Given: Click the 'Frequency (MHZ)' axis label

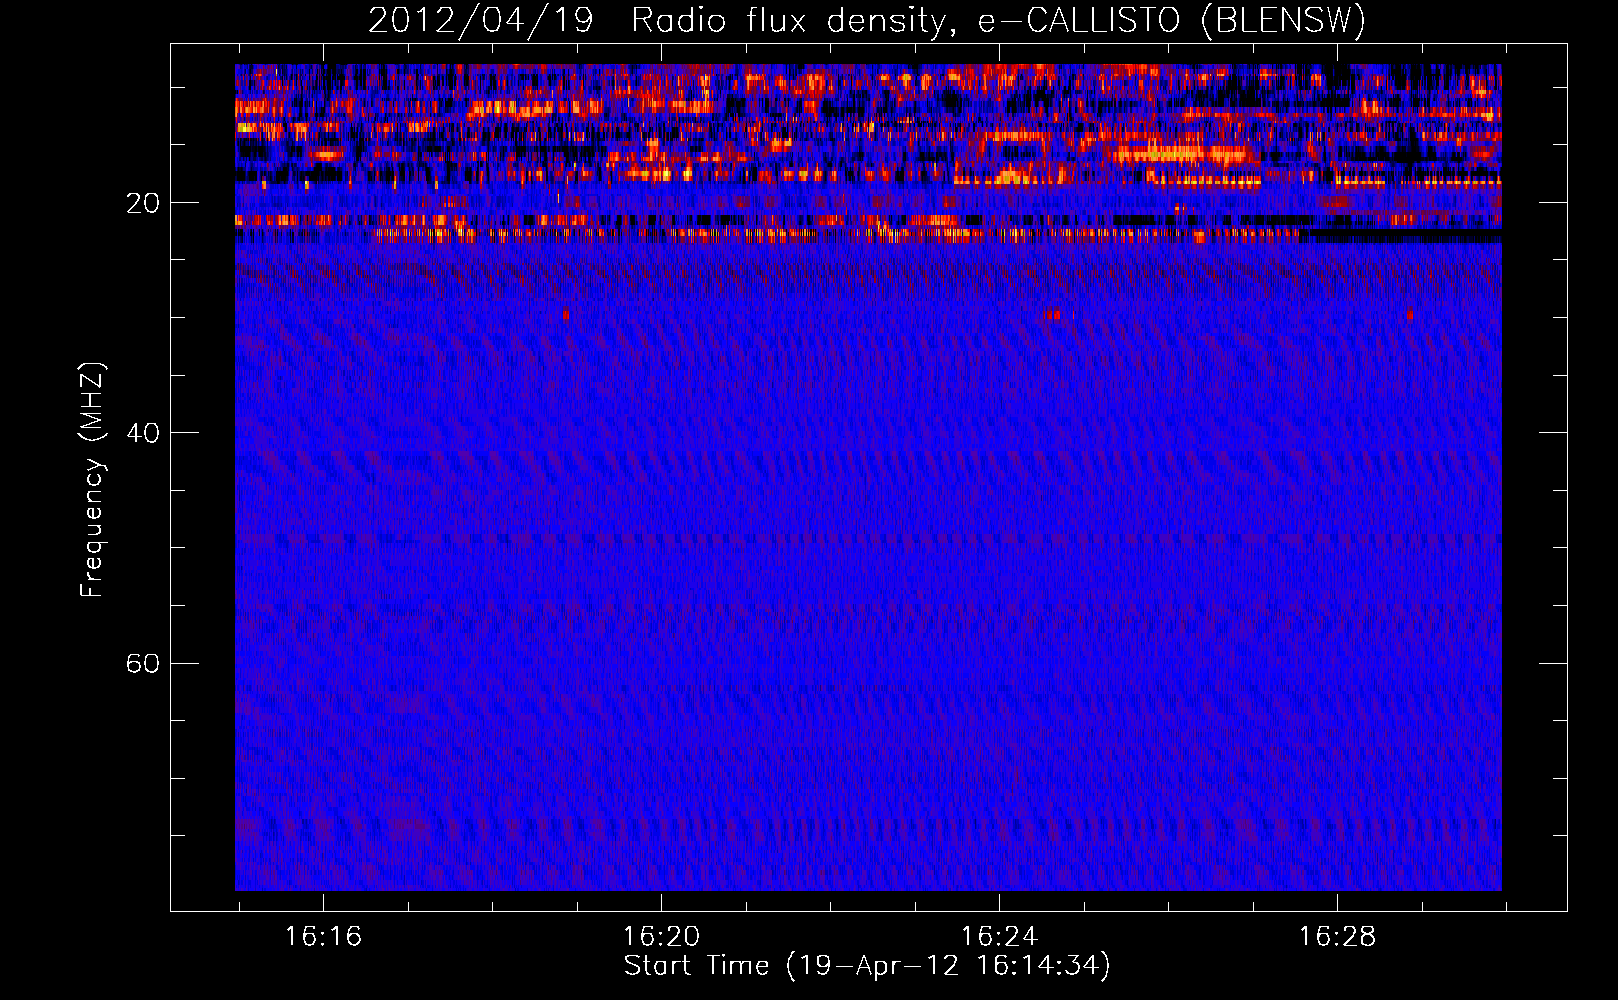Looking at the screenshot, I should click(92, 480).
